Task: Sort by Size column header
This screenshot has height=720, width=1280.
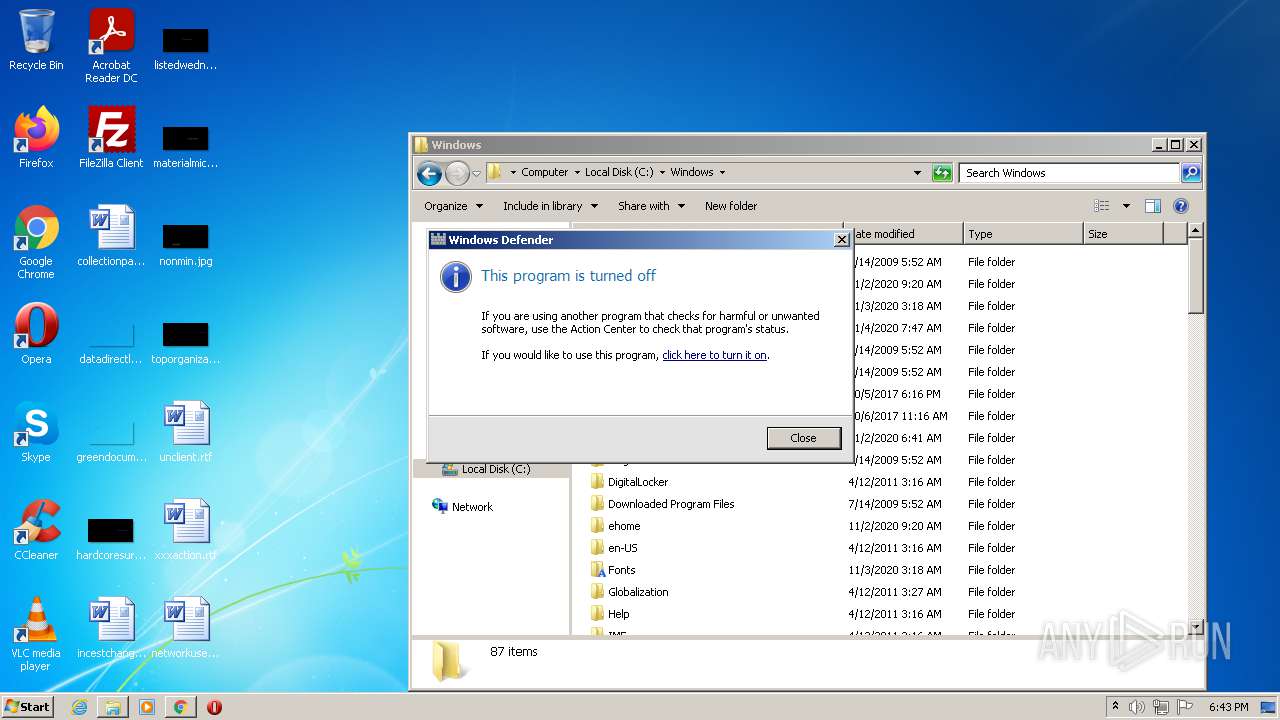Action: [x=1123, y=234]
